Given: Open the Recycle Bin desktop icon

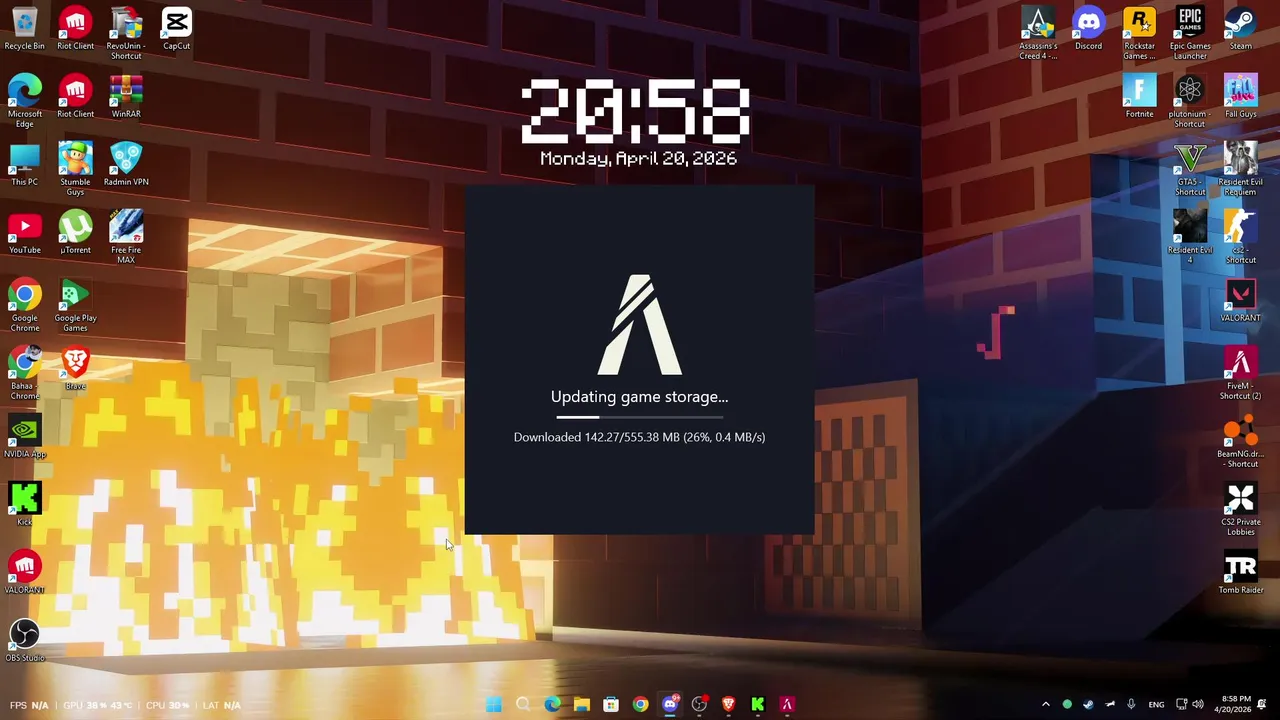Looking at the screenshot, I should click(25, 28).
